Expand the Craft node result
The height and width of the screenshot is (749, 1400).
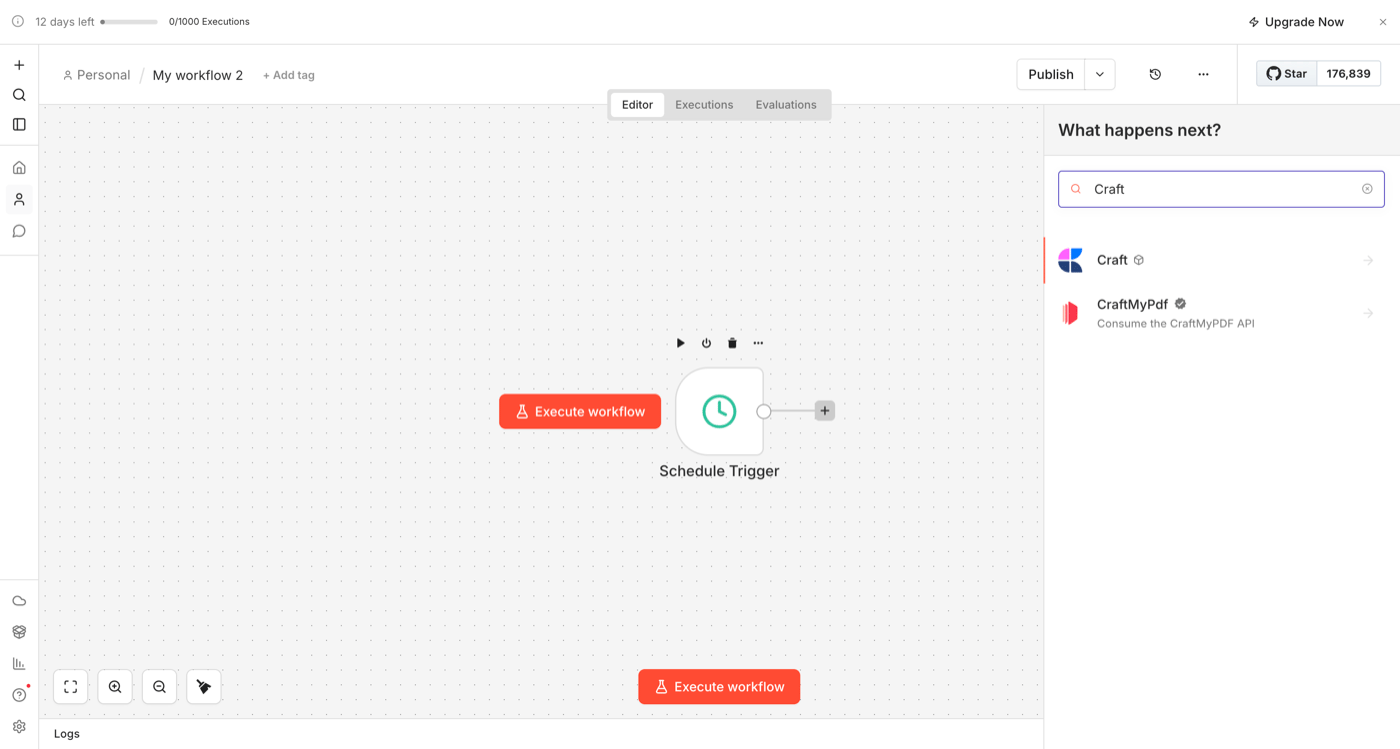tap(1367, 260)
